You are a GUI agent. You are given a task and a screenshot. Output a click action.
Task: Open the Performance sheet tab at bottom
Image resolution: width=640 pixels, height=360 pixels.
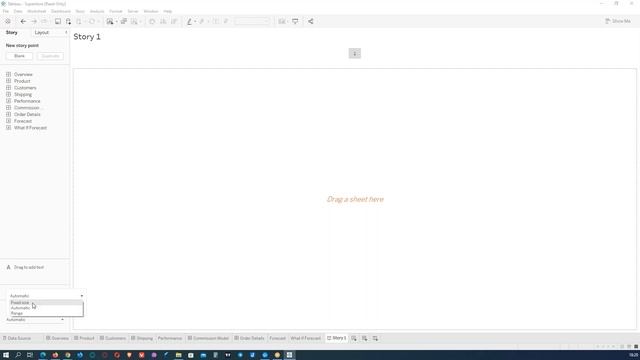pyautogui.click(x=170, y=338)
